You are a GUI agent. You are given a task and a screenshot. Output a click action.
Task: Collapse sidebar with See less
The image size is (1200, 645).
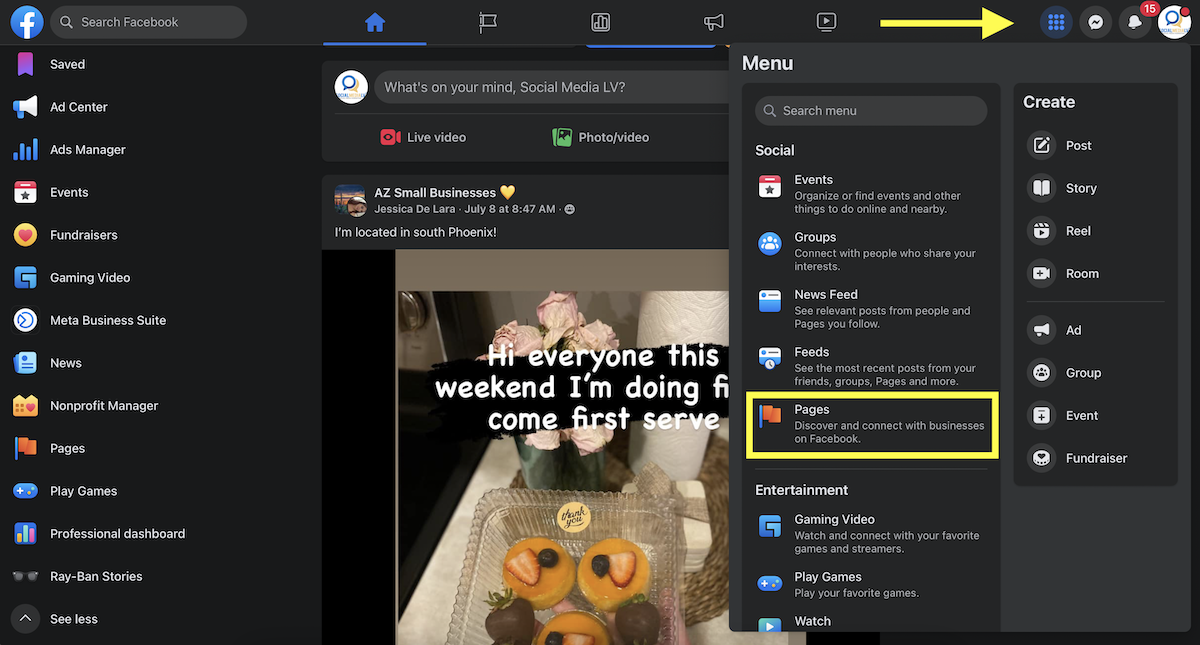tap(73, 619)
